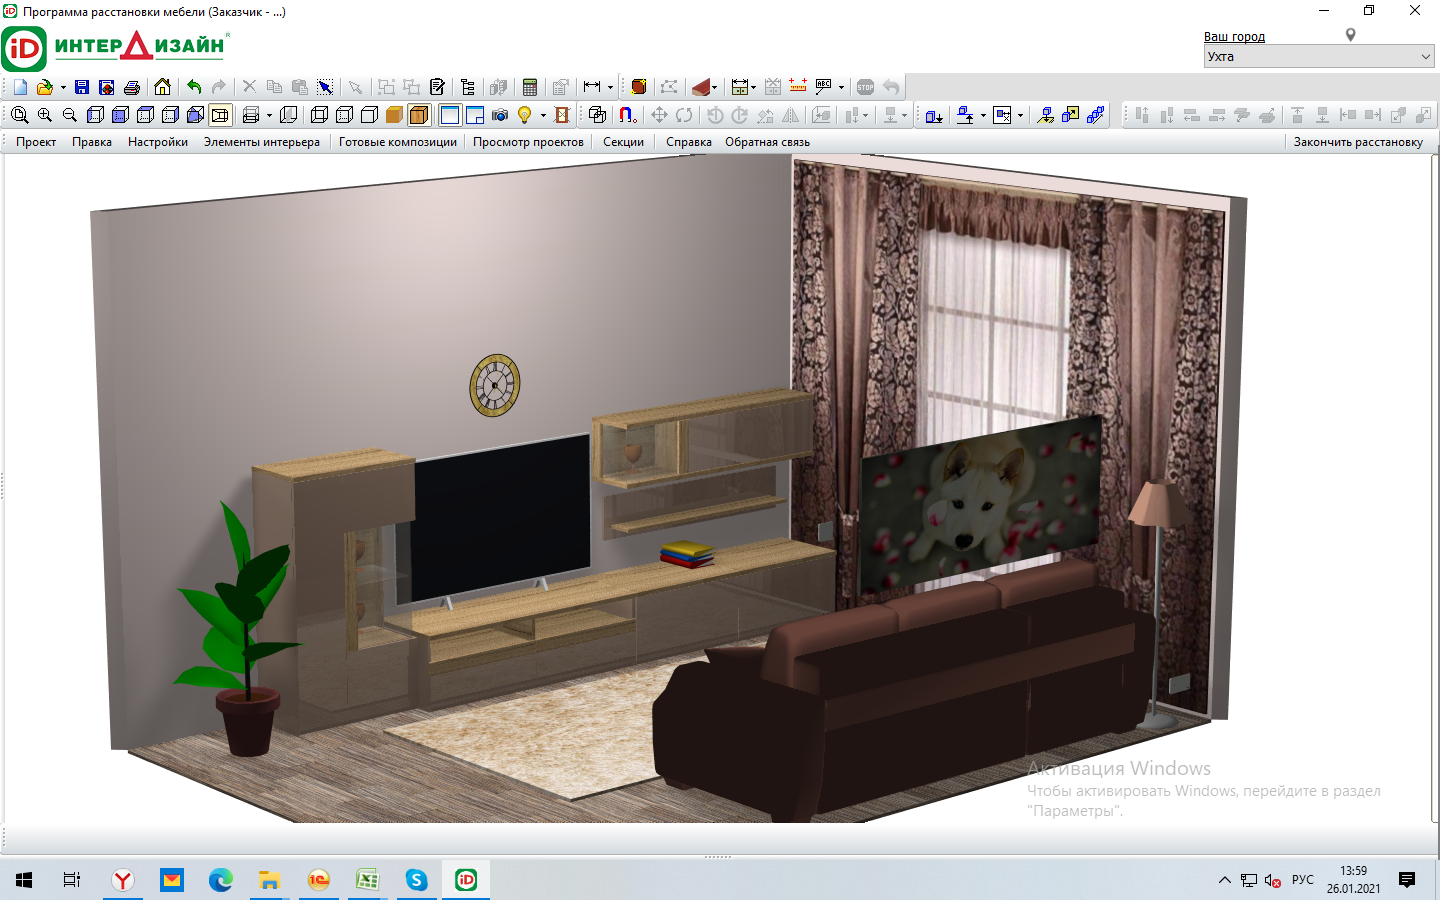Click the print icon in toolbar
Viewport: 1440px width, 900px height.
pyautogui.click(x=131, y=87)
